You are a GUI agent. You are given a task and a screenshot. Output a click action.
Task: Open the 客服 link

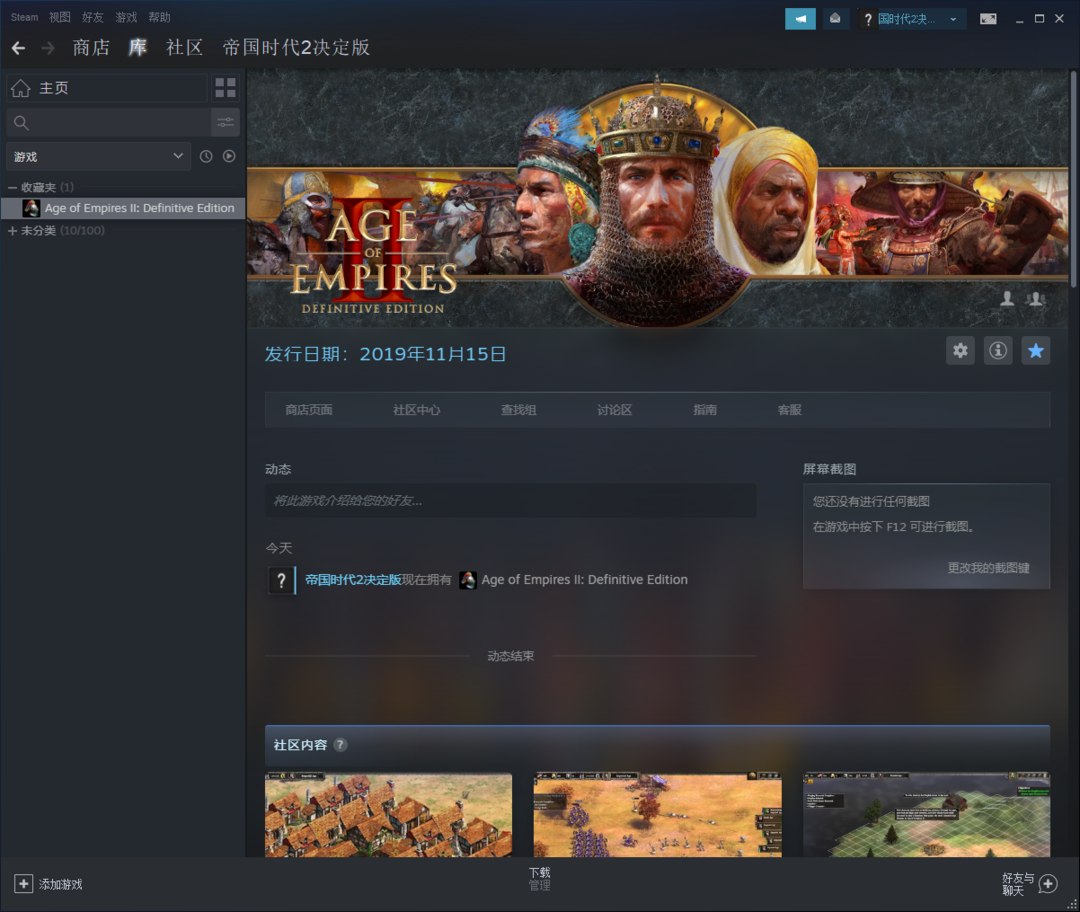[x=789, y=410]
